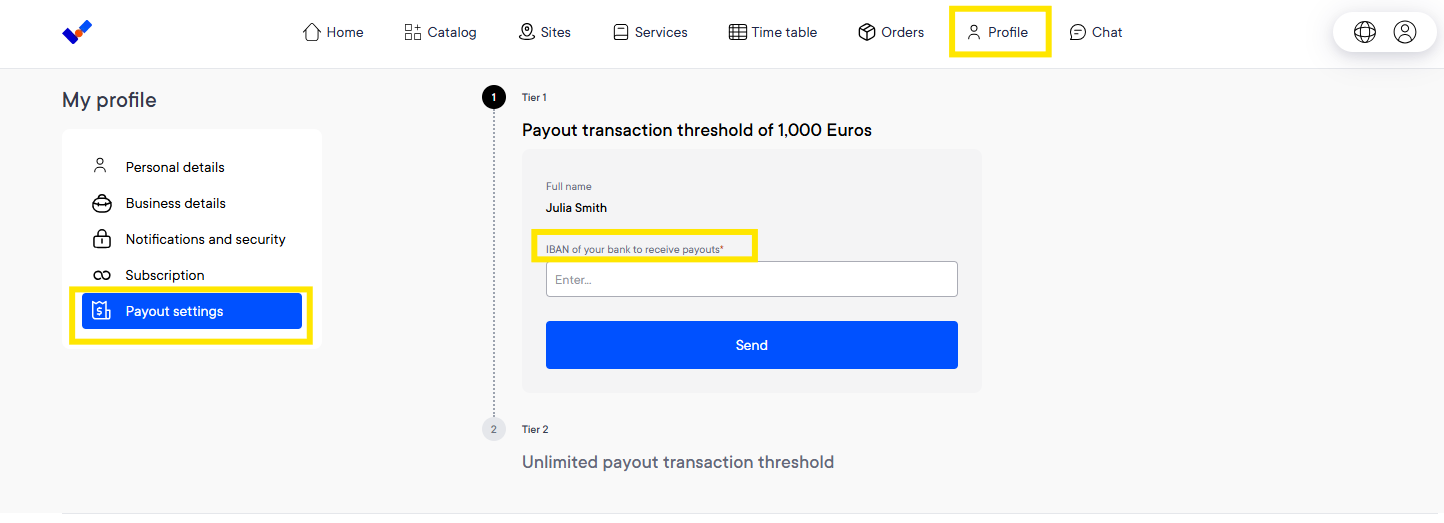Click the Time table calendar icon
Viewport: 1444px width, 523px height.
[737, 32]
